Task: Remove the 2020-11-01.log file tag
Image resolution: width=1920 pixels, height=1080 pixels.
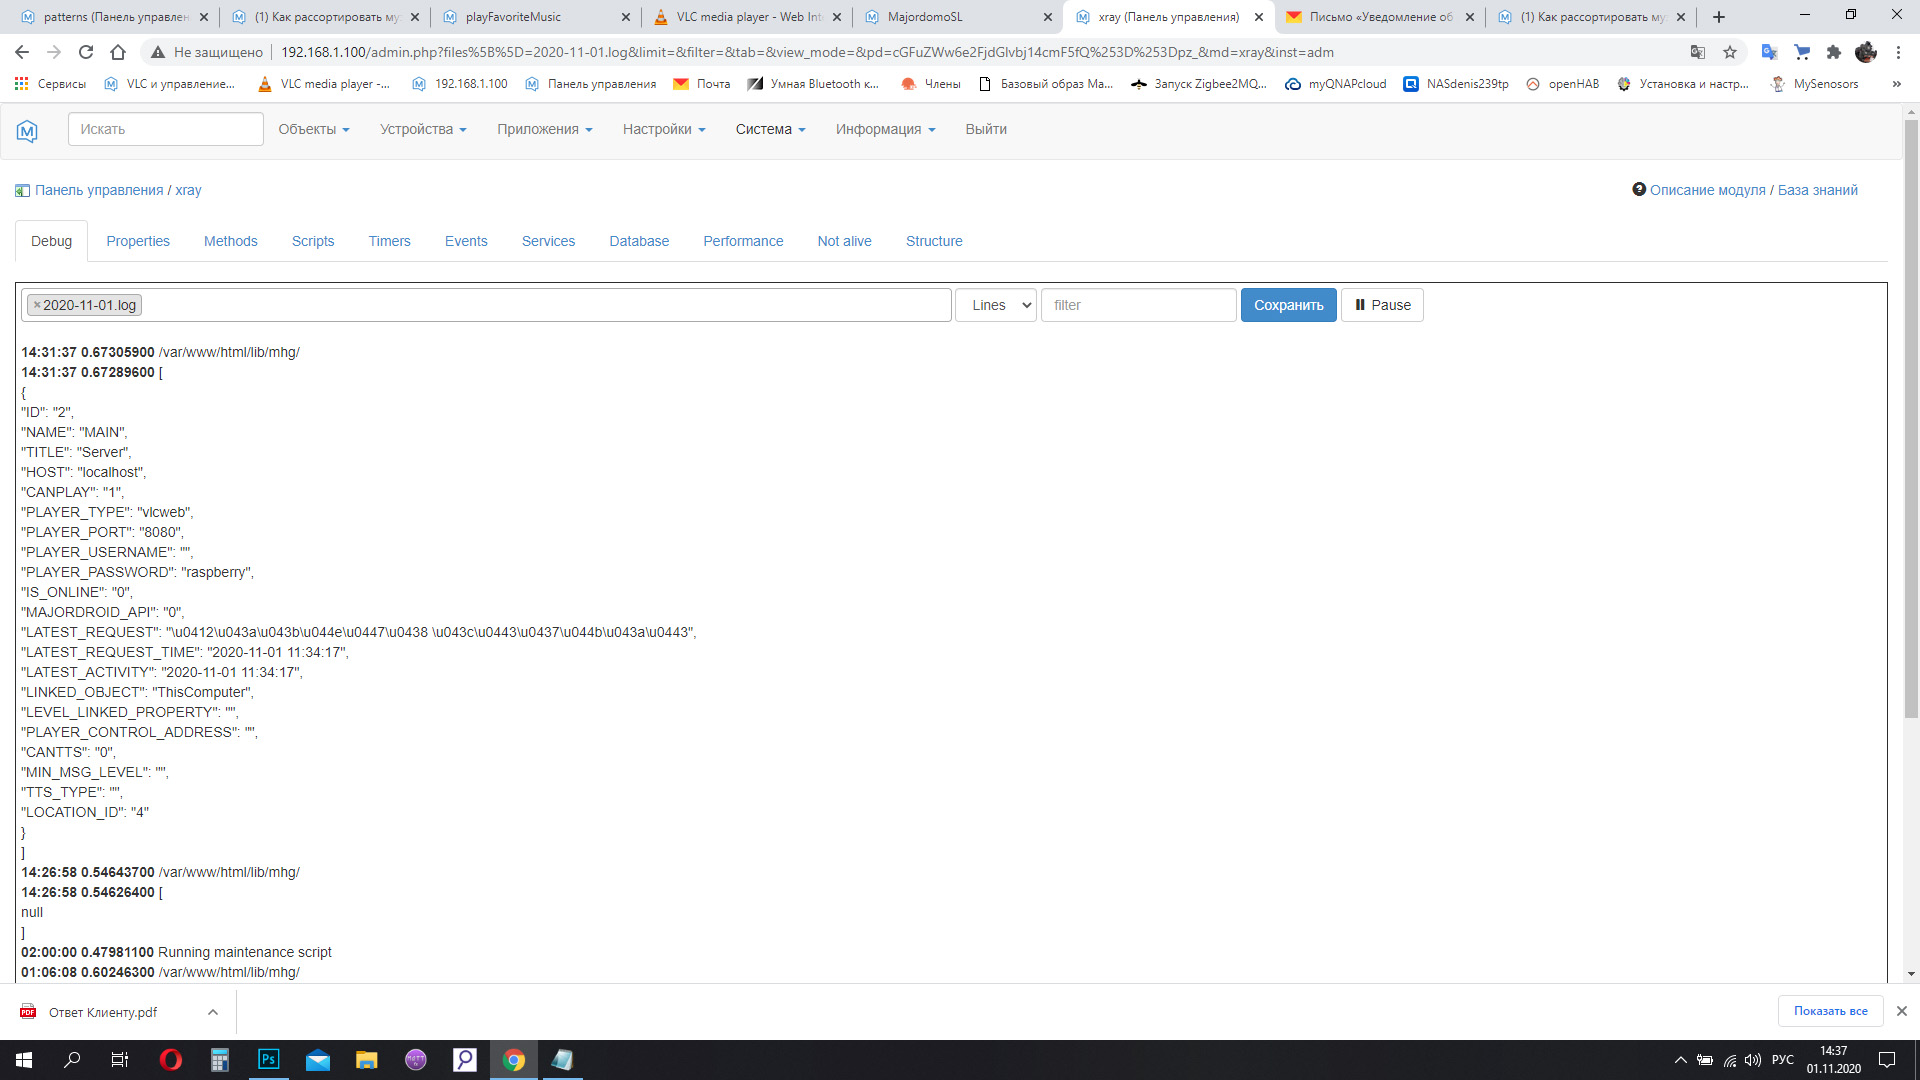Action: click(37, 305)
